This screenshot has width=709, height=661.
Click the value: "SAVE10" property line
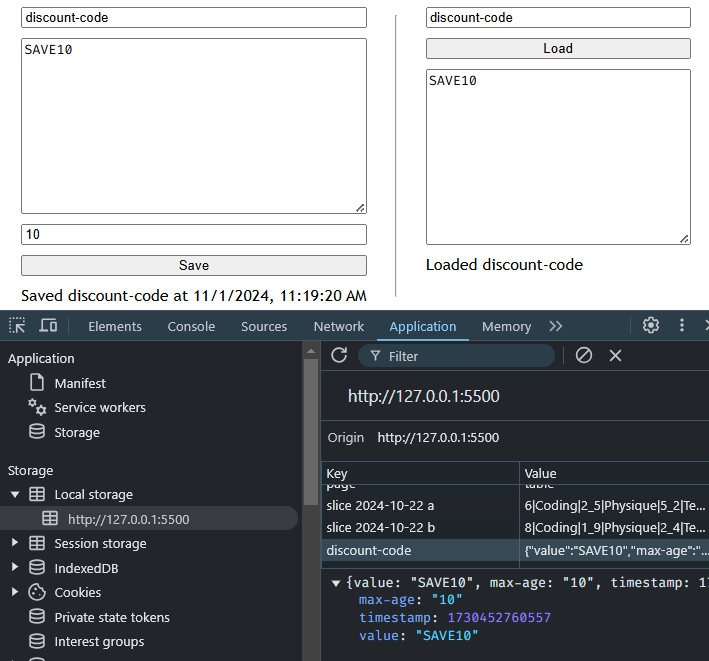pyautogui.click(x=418, y=636)
